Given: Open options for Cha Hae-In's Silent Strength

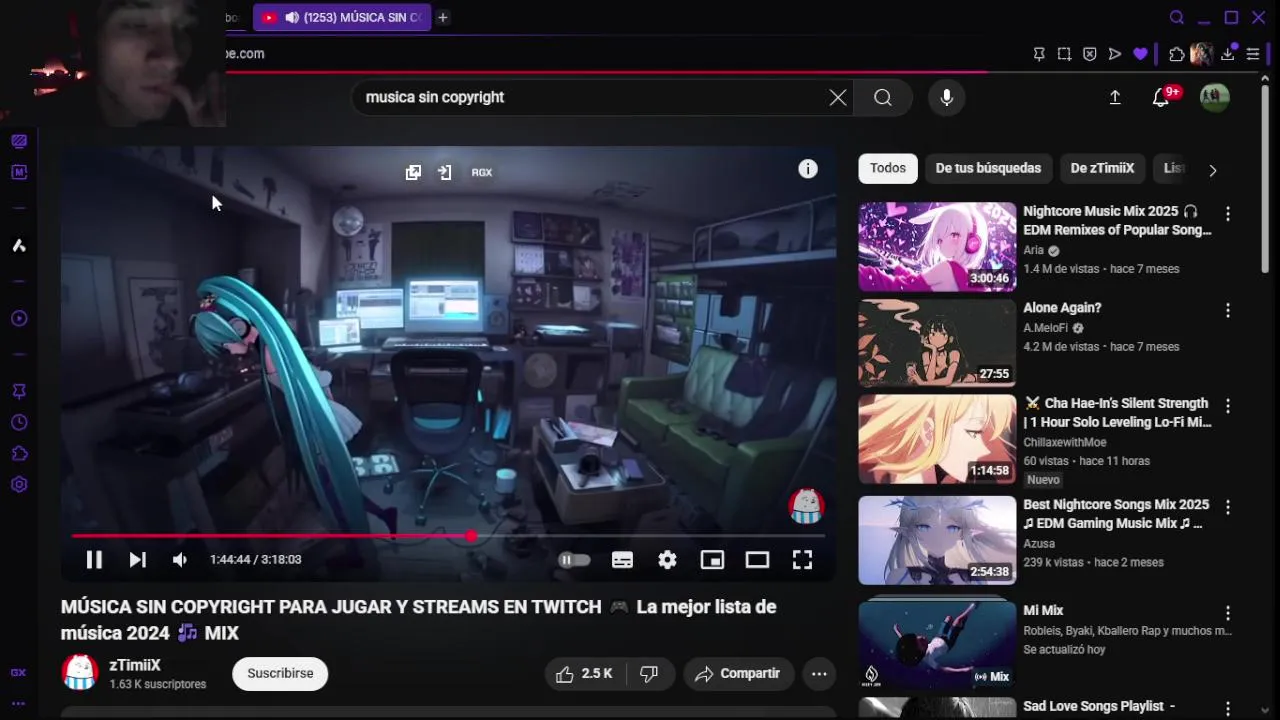Looking at the screenshot, I should [x=1228, y=406].
